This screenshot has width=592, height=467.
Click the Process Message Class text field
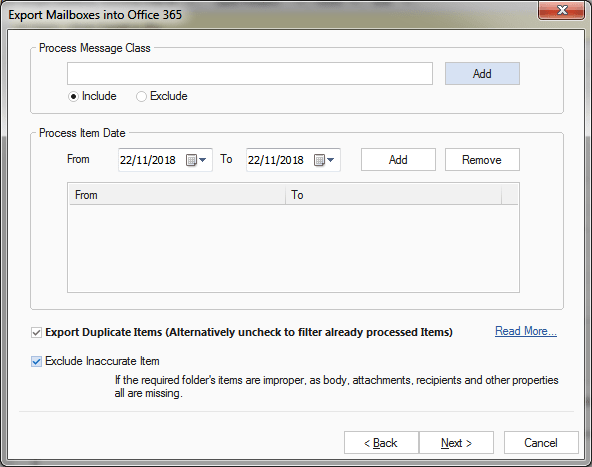(250, 74)
